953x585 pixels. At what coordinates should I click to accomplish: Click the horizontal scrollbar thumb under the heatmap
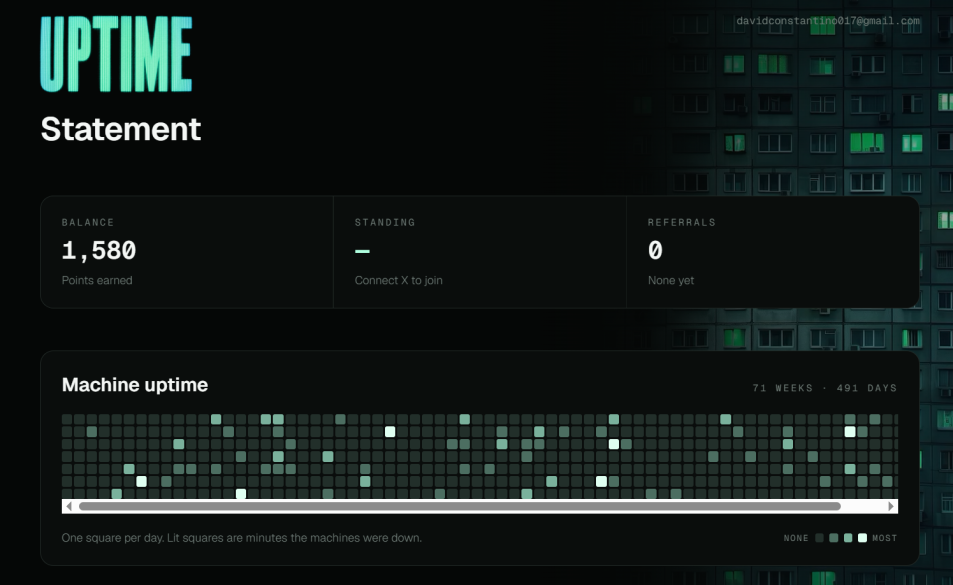point(459,506)
